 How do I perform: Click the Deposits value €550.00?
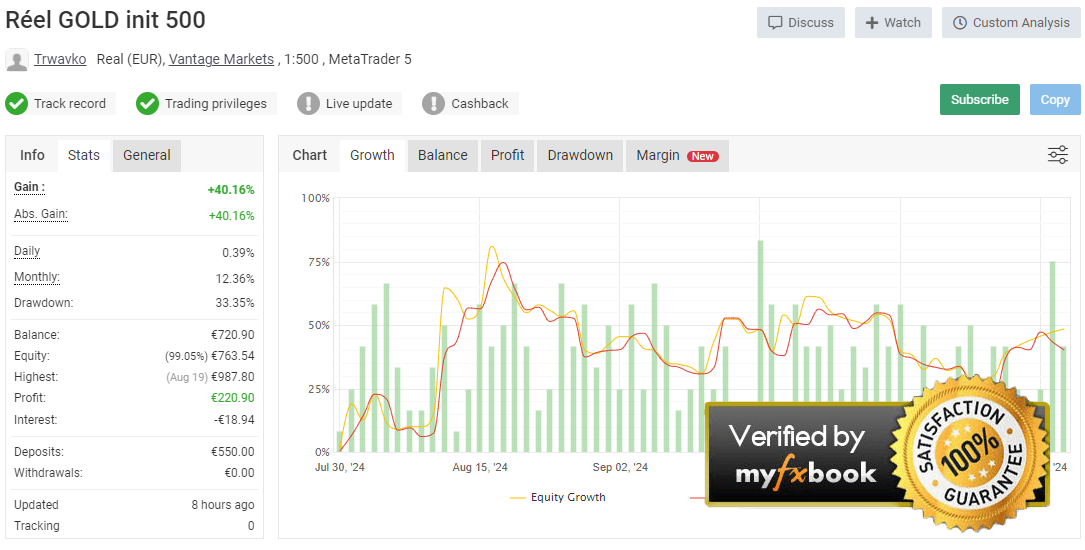click(x=232, y=452)
